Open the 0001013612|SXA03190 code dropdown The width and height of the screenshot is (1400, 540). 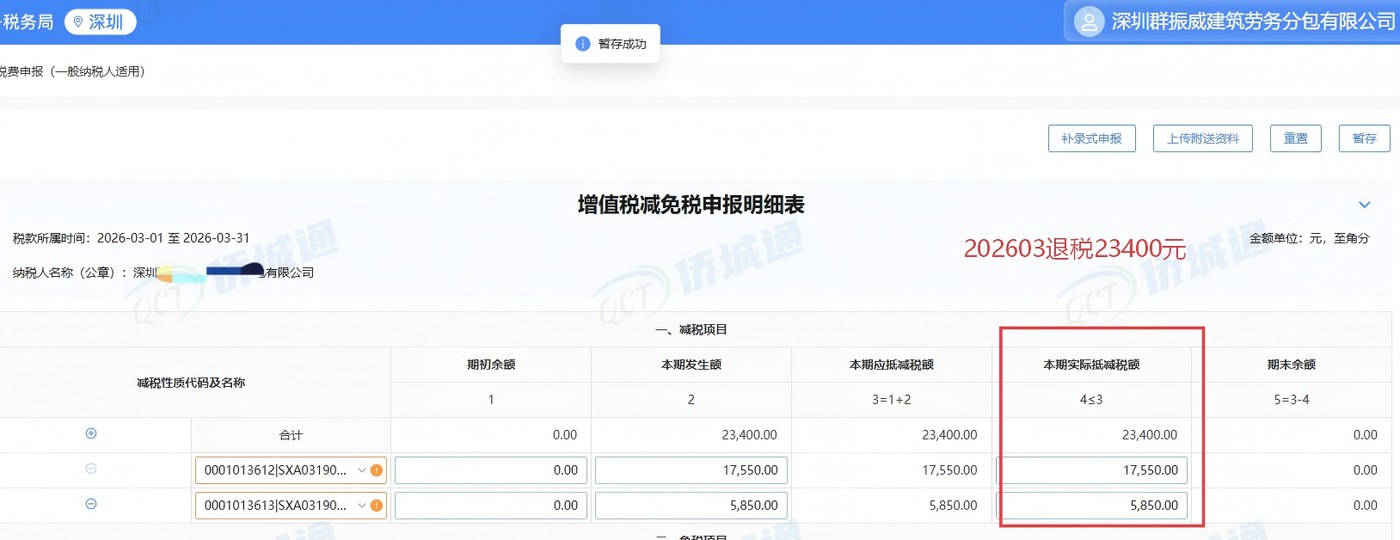pos(290,470)
